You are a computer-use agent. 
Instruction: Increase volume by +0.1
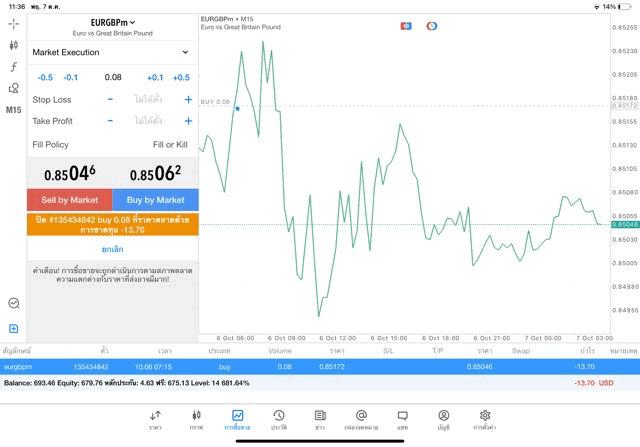155,77
